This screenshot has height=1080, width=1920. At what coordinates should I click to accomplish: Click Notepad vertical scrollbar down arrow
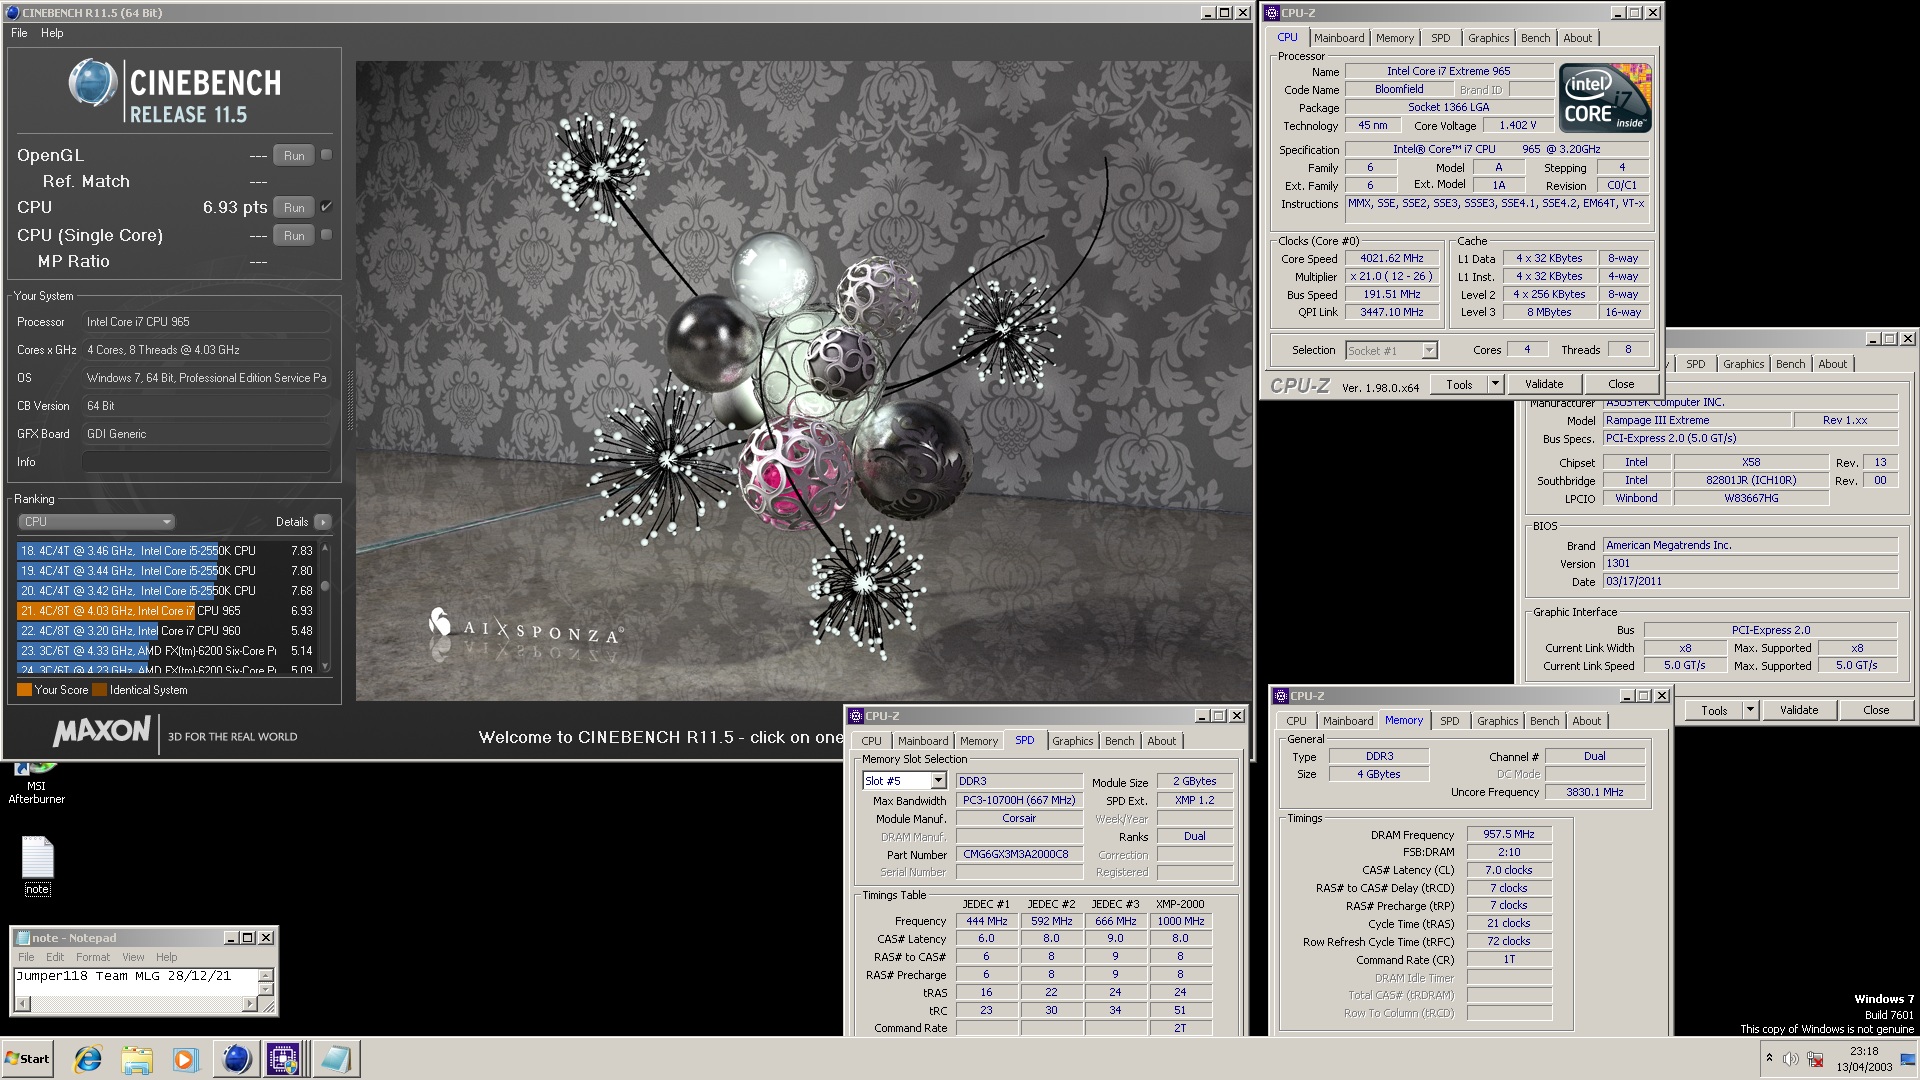click(266, 991)
